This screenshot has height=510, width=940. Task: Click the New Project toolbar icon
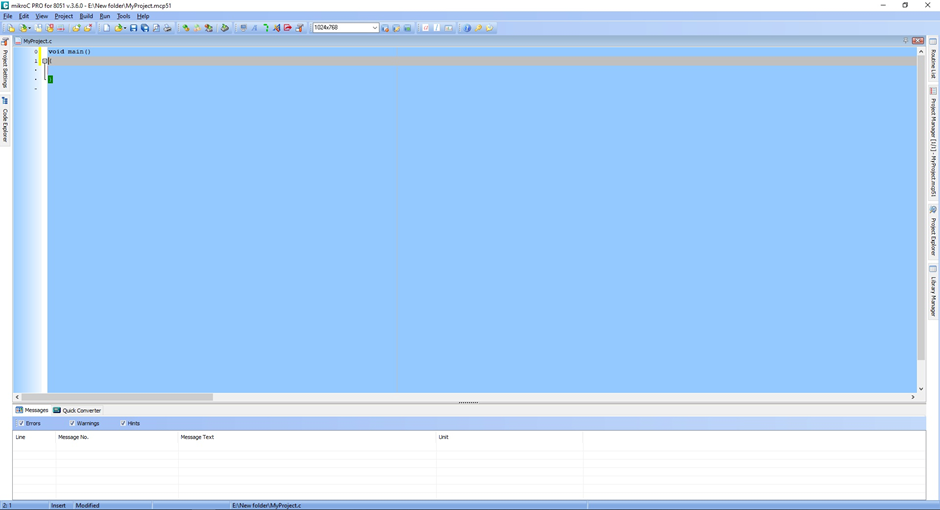(x=10, y=28)
